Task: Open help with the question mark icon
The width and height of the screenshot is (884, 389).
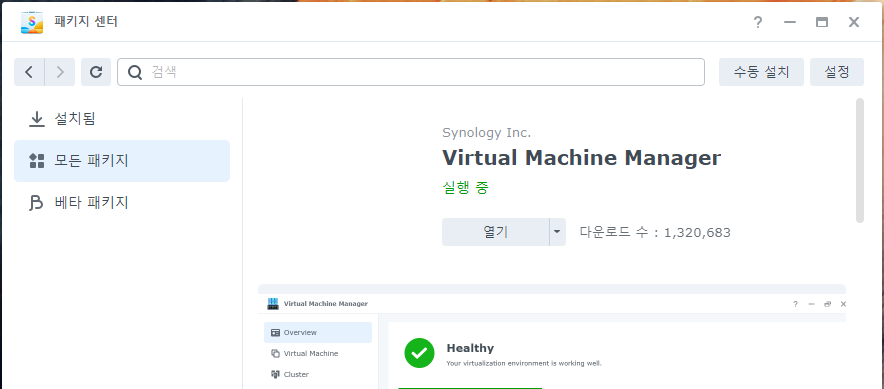Action: pyautogui.click(x=758, y=23)
